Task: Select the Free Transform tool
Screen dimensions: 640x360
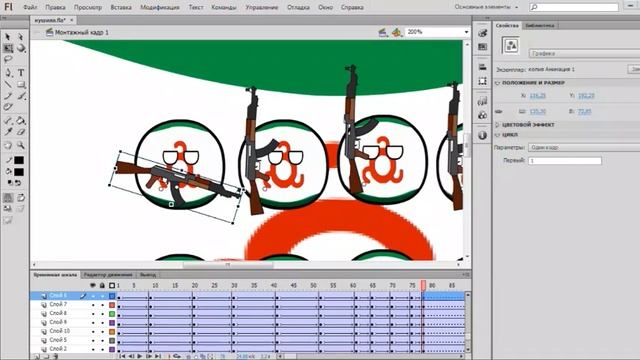Action: click(x=8, y=48)
